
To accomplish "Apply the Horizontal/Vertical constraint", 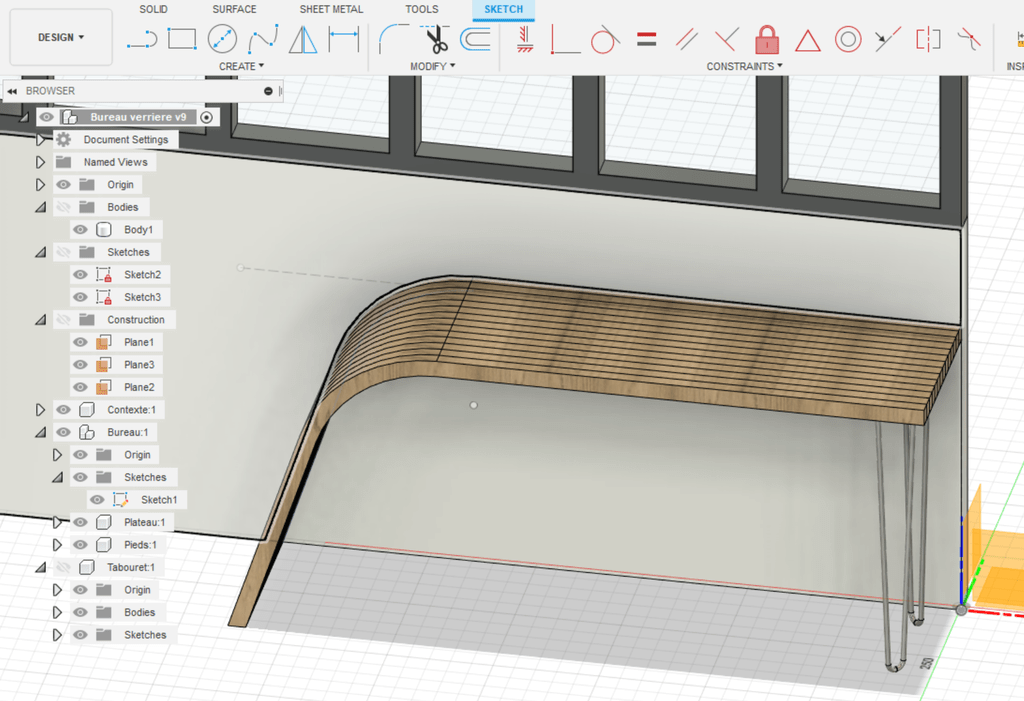I will (524, 39).
